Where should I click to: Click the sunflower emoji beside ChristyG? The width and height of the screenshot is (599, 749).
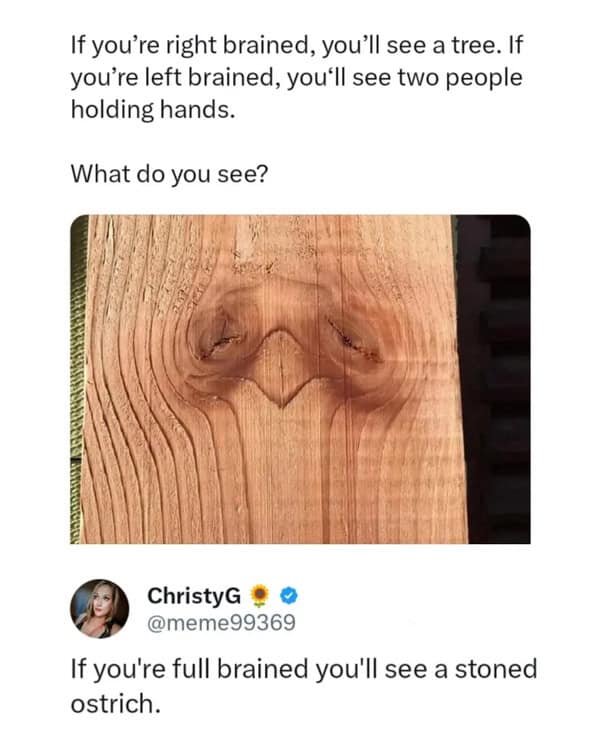coord(259,595)
